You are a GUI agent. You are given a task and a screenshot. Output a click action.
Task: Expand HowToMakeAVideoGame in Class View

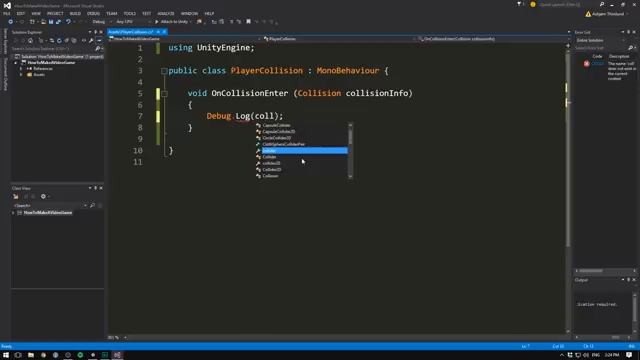(13, 213)
